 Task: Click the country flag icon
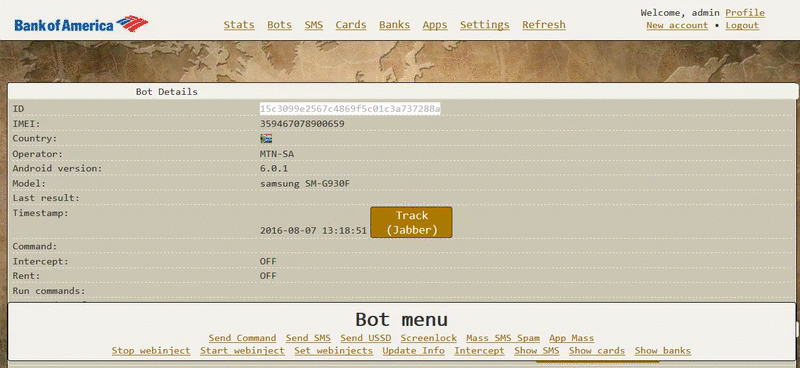pos(266,138)
